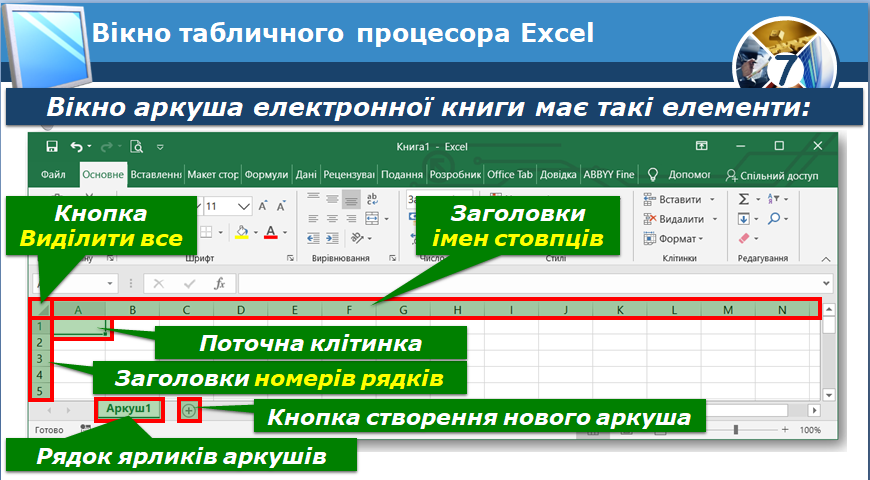The image size is (870, 480).
Task: Open the Font Color dropdown arrow
Action: point(285,232)
